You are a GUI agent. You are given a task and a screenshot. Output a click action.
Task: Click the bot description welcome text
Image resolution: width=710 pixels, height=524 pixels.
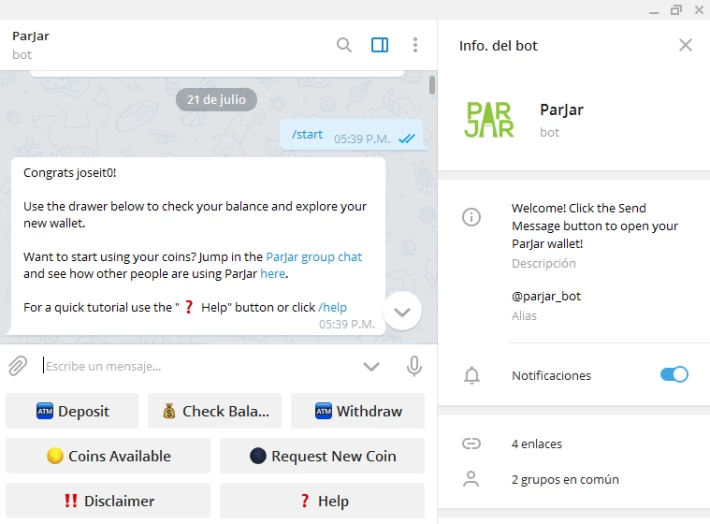click(595, 226)
